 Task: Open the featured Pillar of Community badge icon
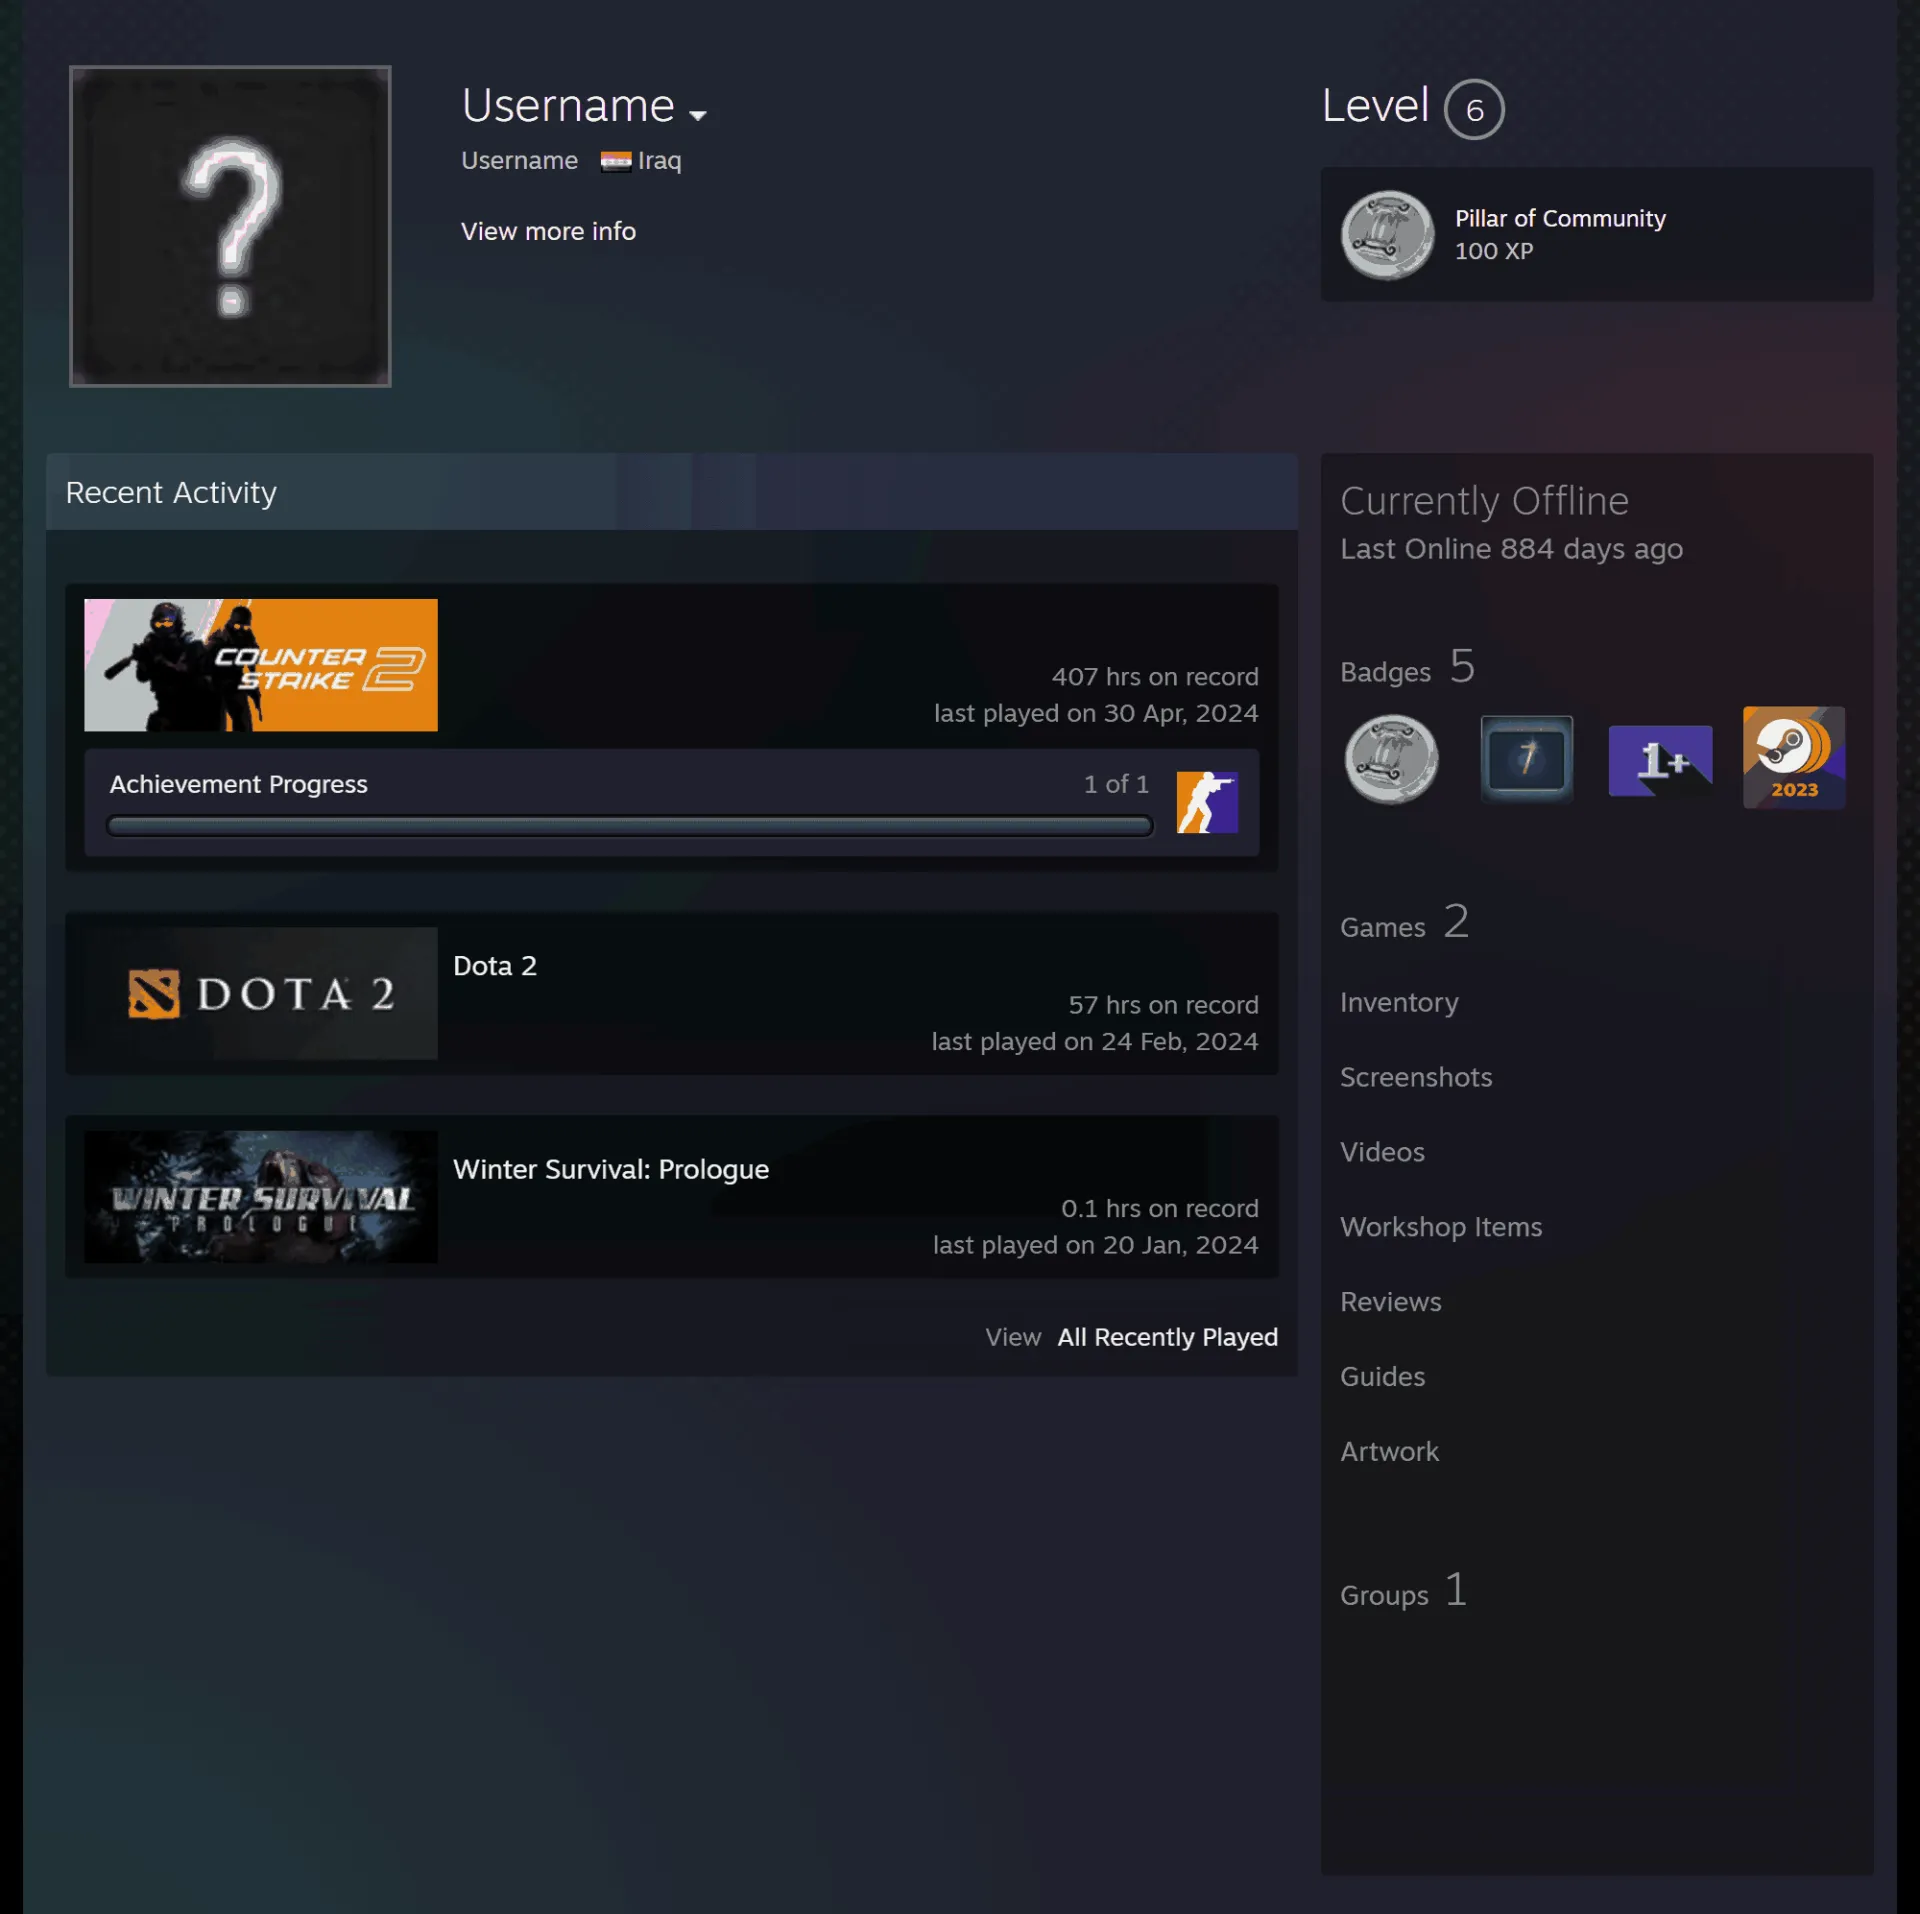(1387, 235)
